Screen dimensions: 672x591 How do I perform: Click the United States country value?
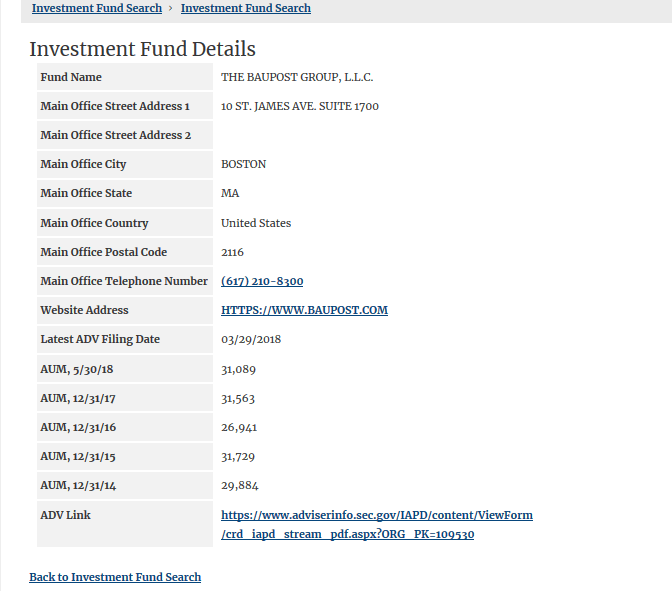tap(256, 223)
